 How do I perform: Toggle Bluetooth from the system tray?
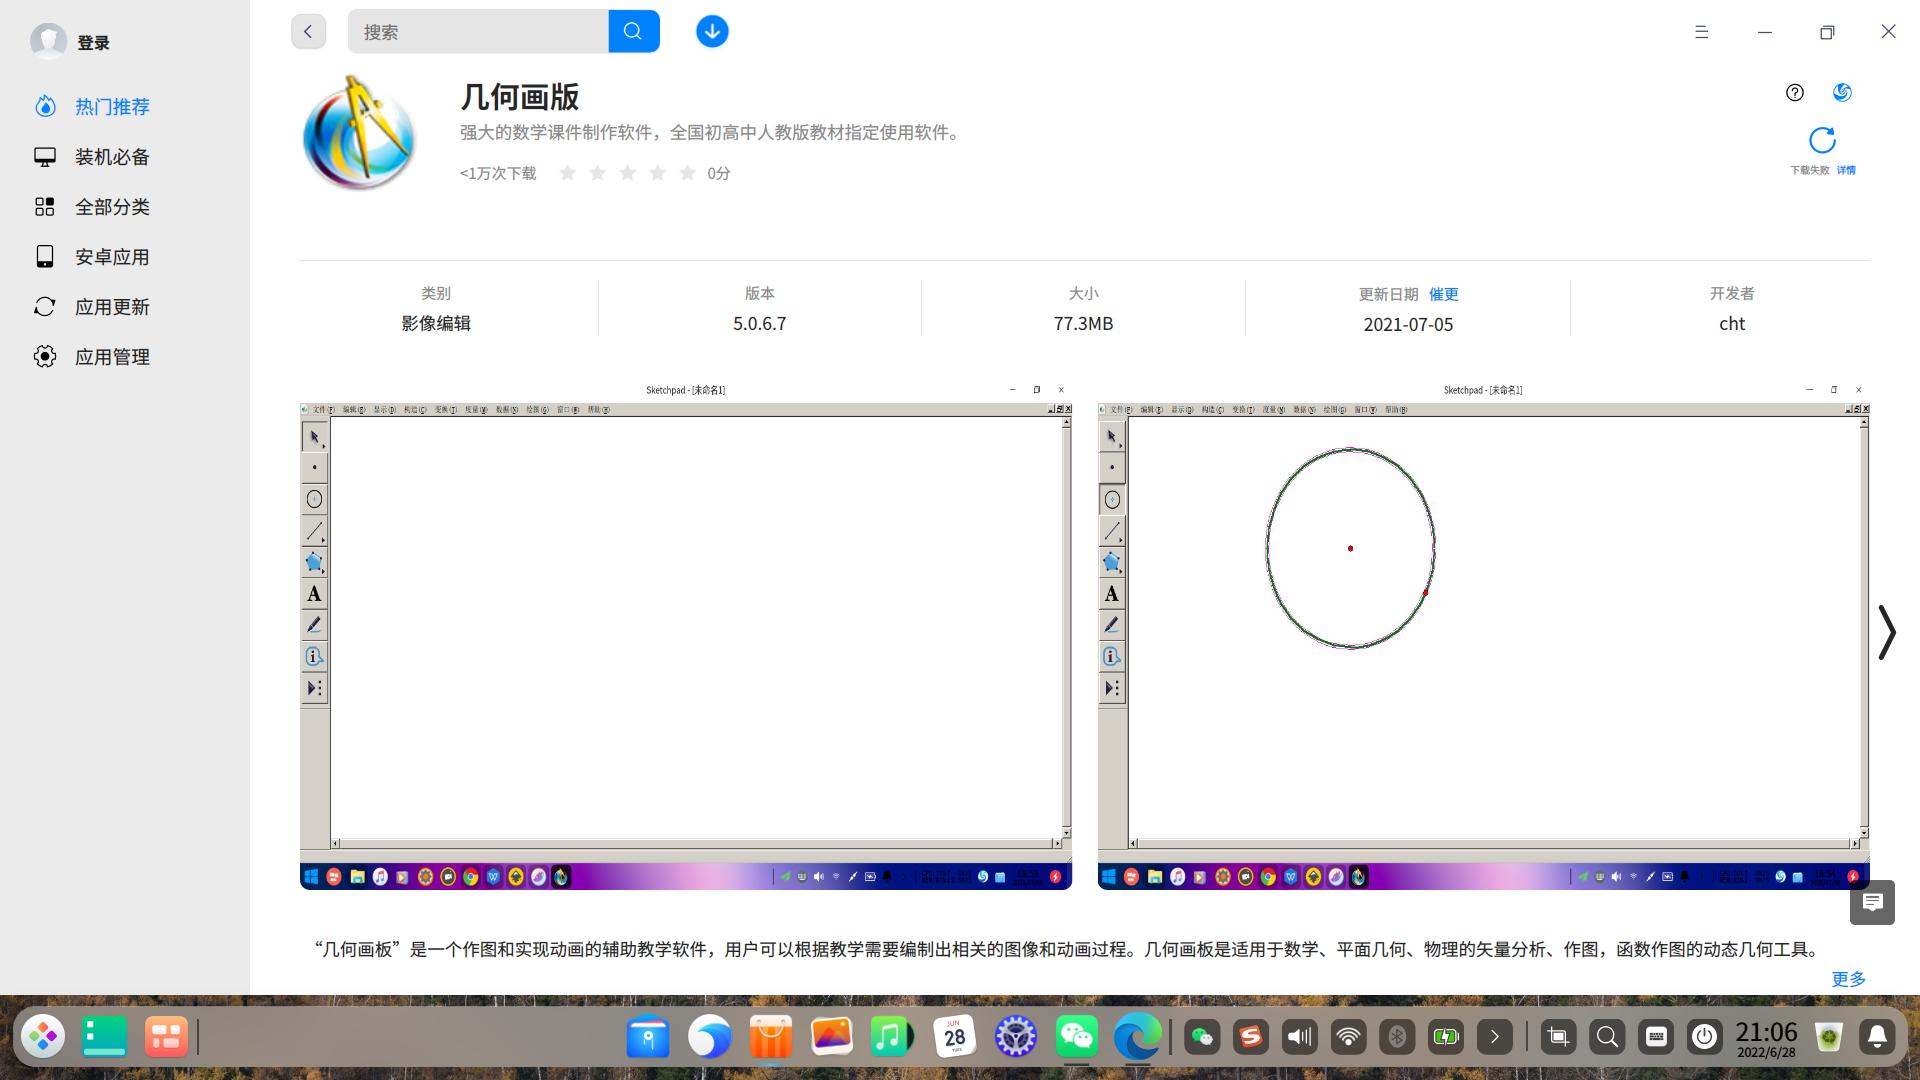[1397, 1037]
